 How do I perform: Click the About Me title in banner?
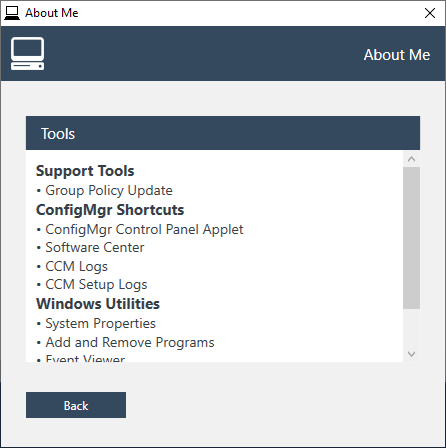pyautogui.click(x=397, y=55)
